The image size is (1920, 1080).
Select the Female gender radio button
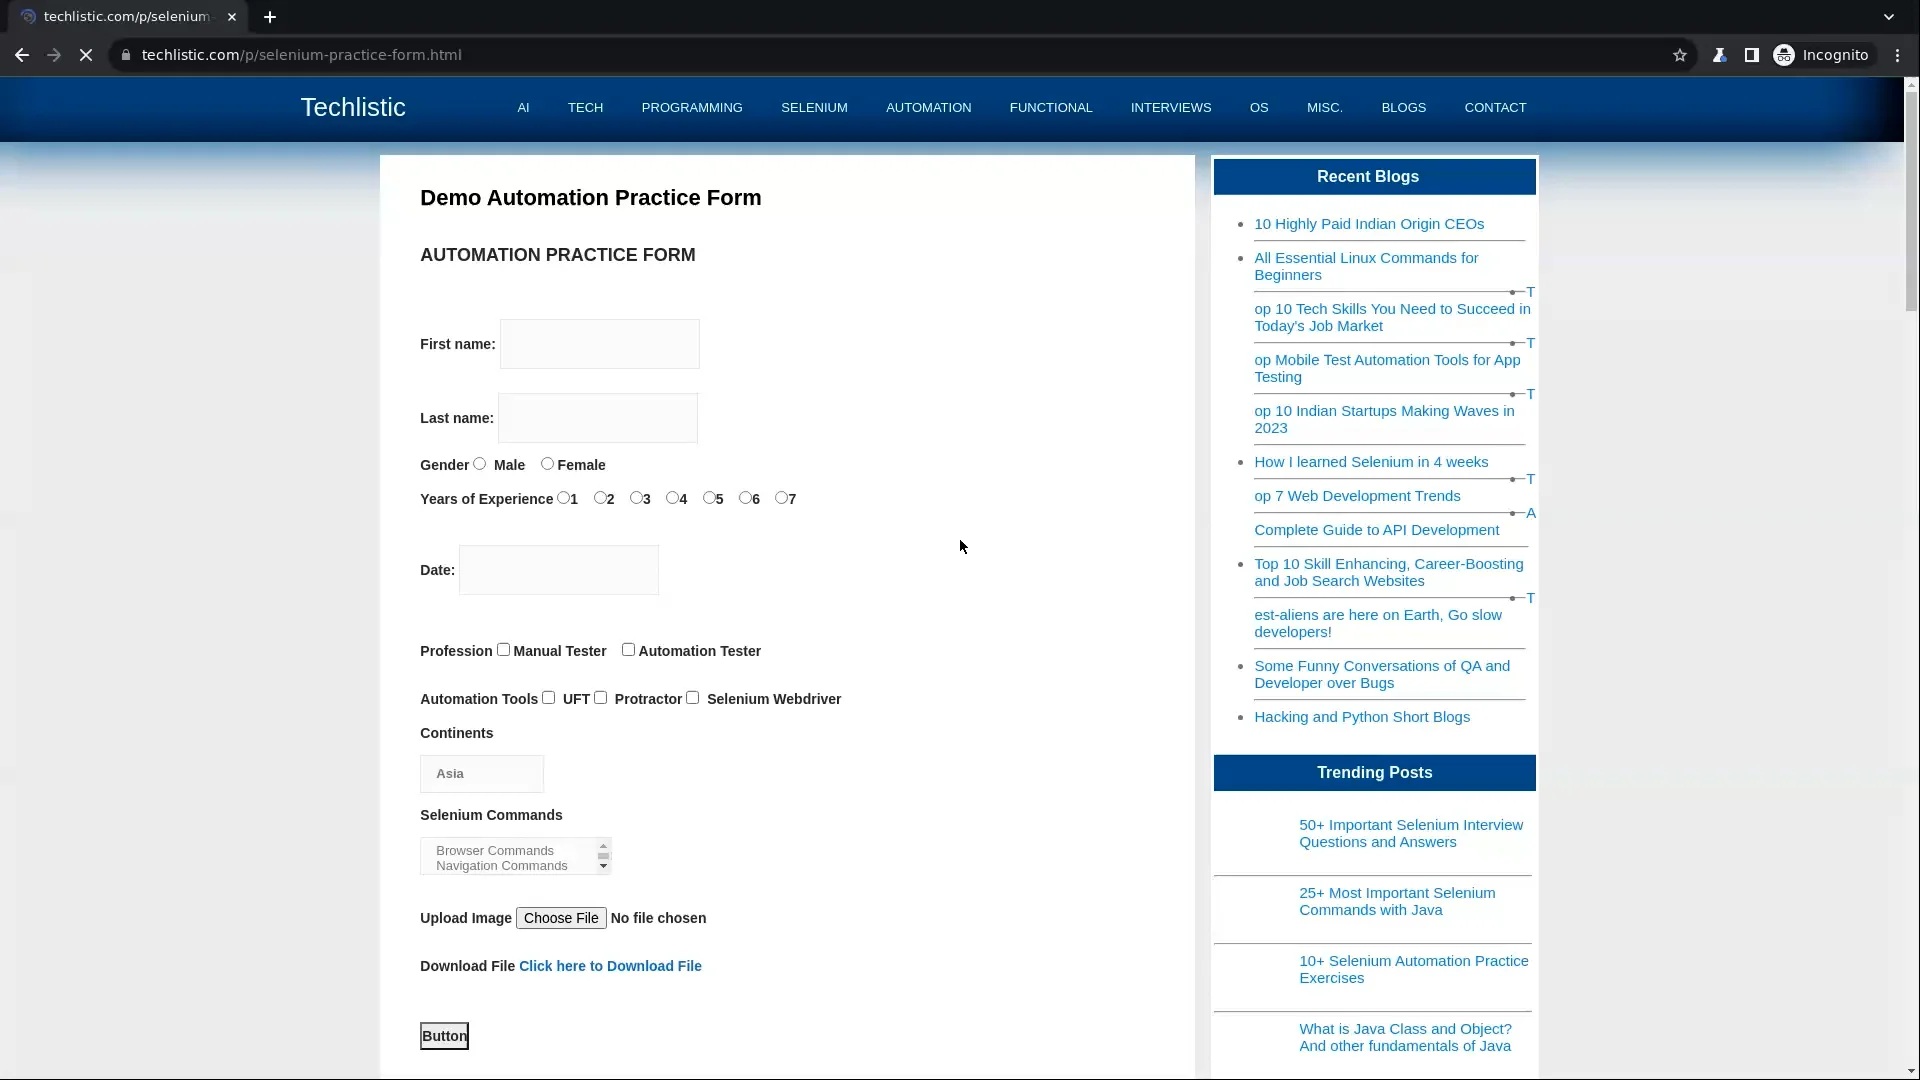click(x=547, y=464)
